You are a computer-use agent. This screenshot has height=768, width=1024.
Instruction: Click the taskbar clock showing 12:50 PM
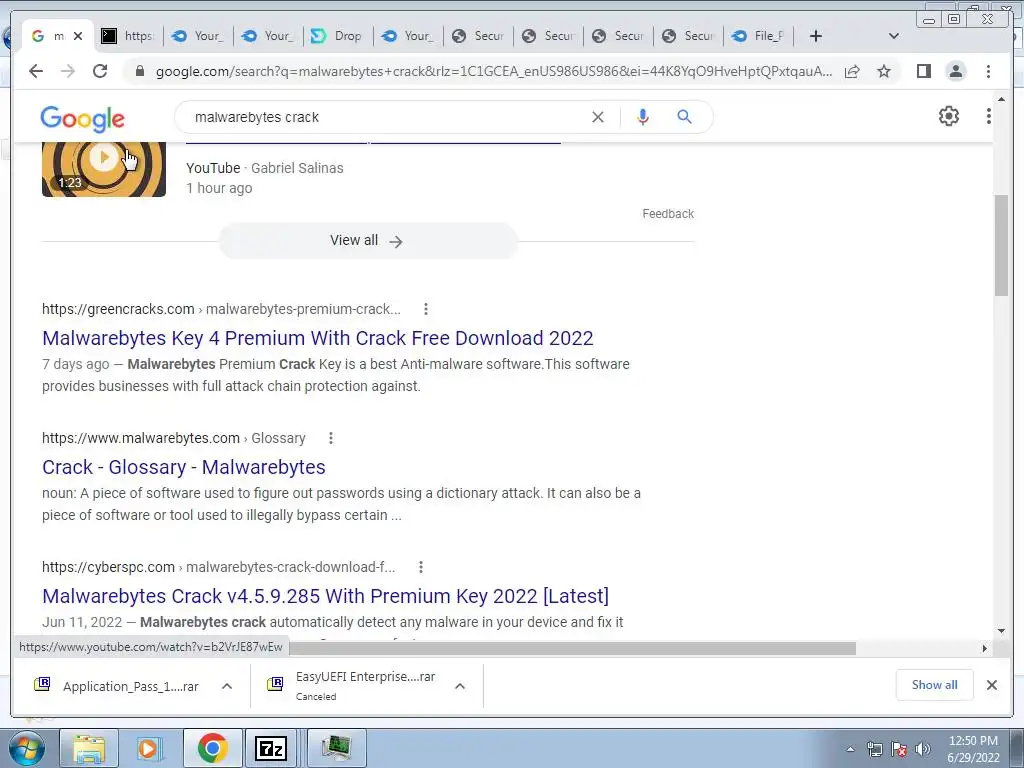[x=973, y=749]
